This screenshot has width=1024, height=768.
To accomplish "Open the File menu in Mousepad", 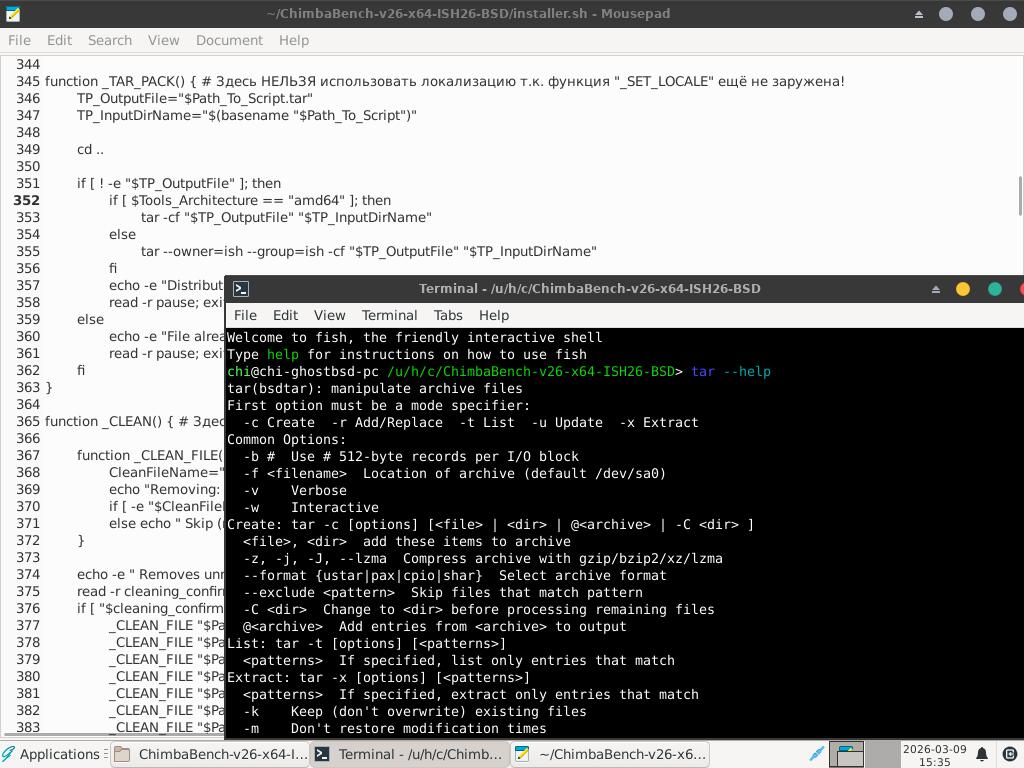I will point(19,40).
